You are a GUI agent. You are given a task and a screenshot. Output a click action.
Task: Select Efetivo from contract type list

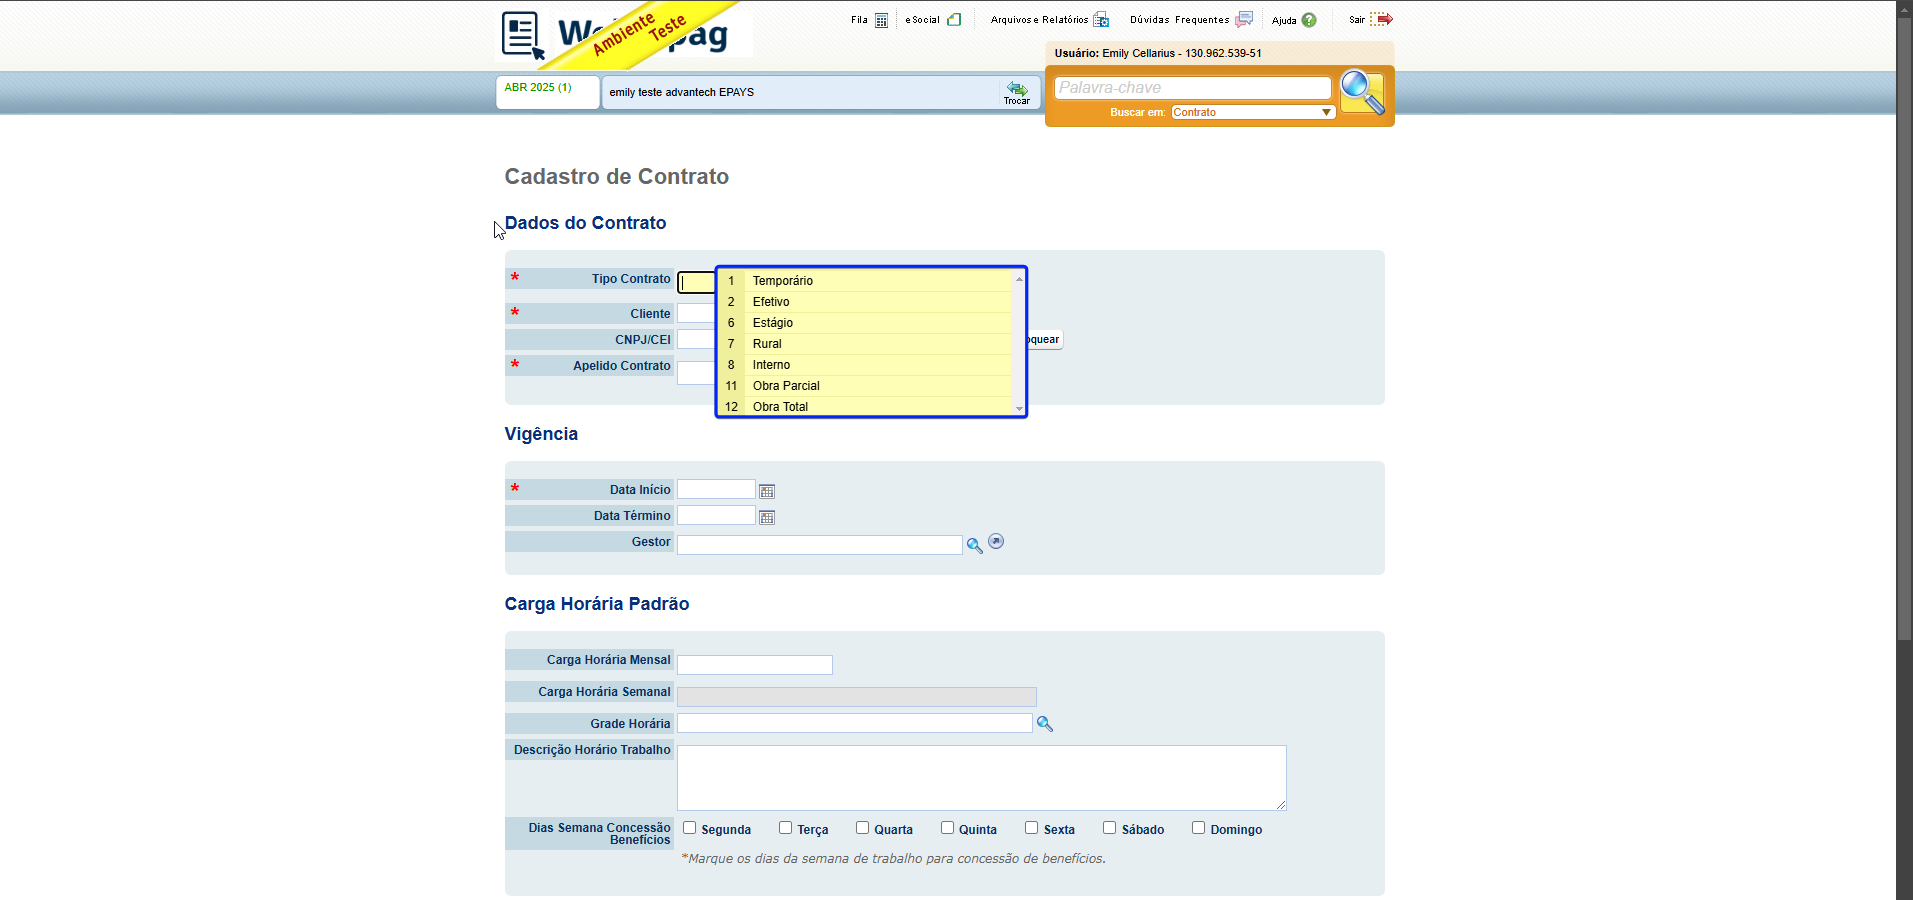coord(866,302)
